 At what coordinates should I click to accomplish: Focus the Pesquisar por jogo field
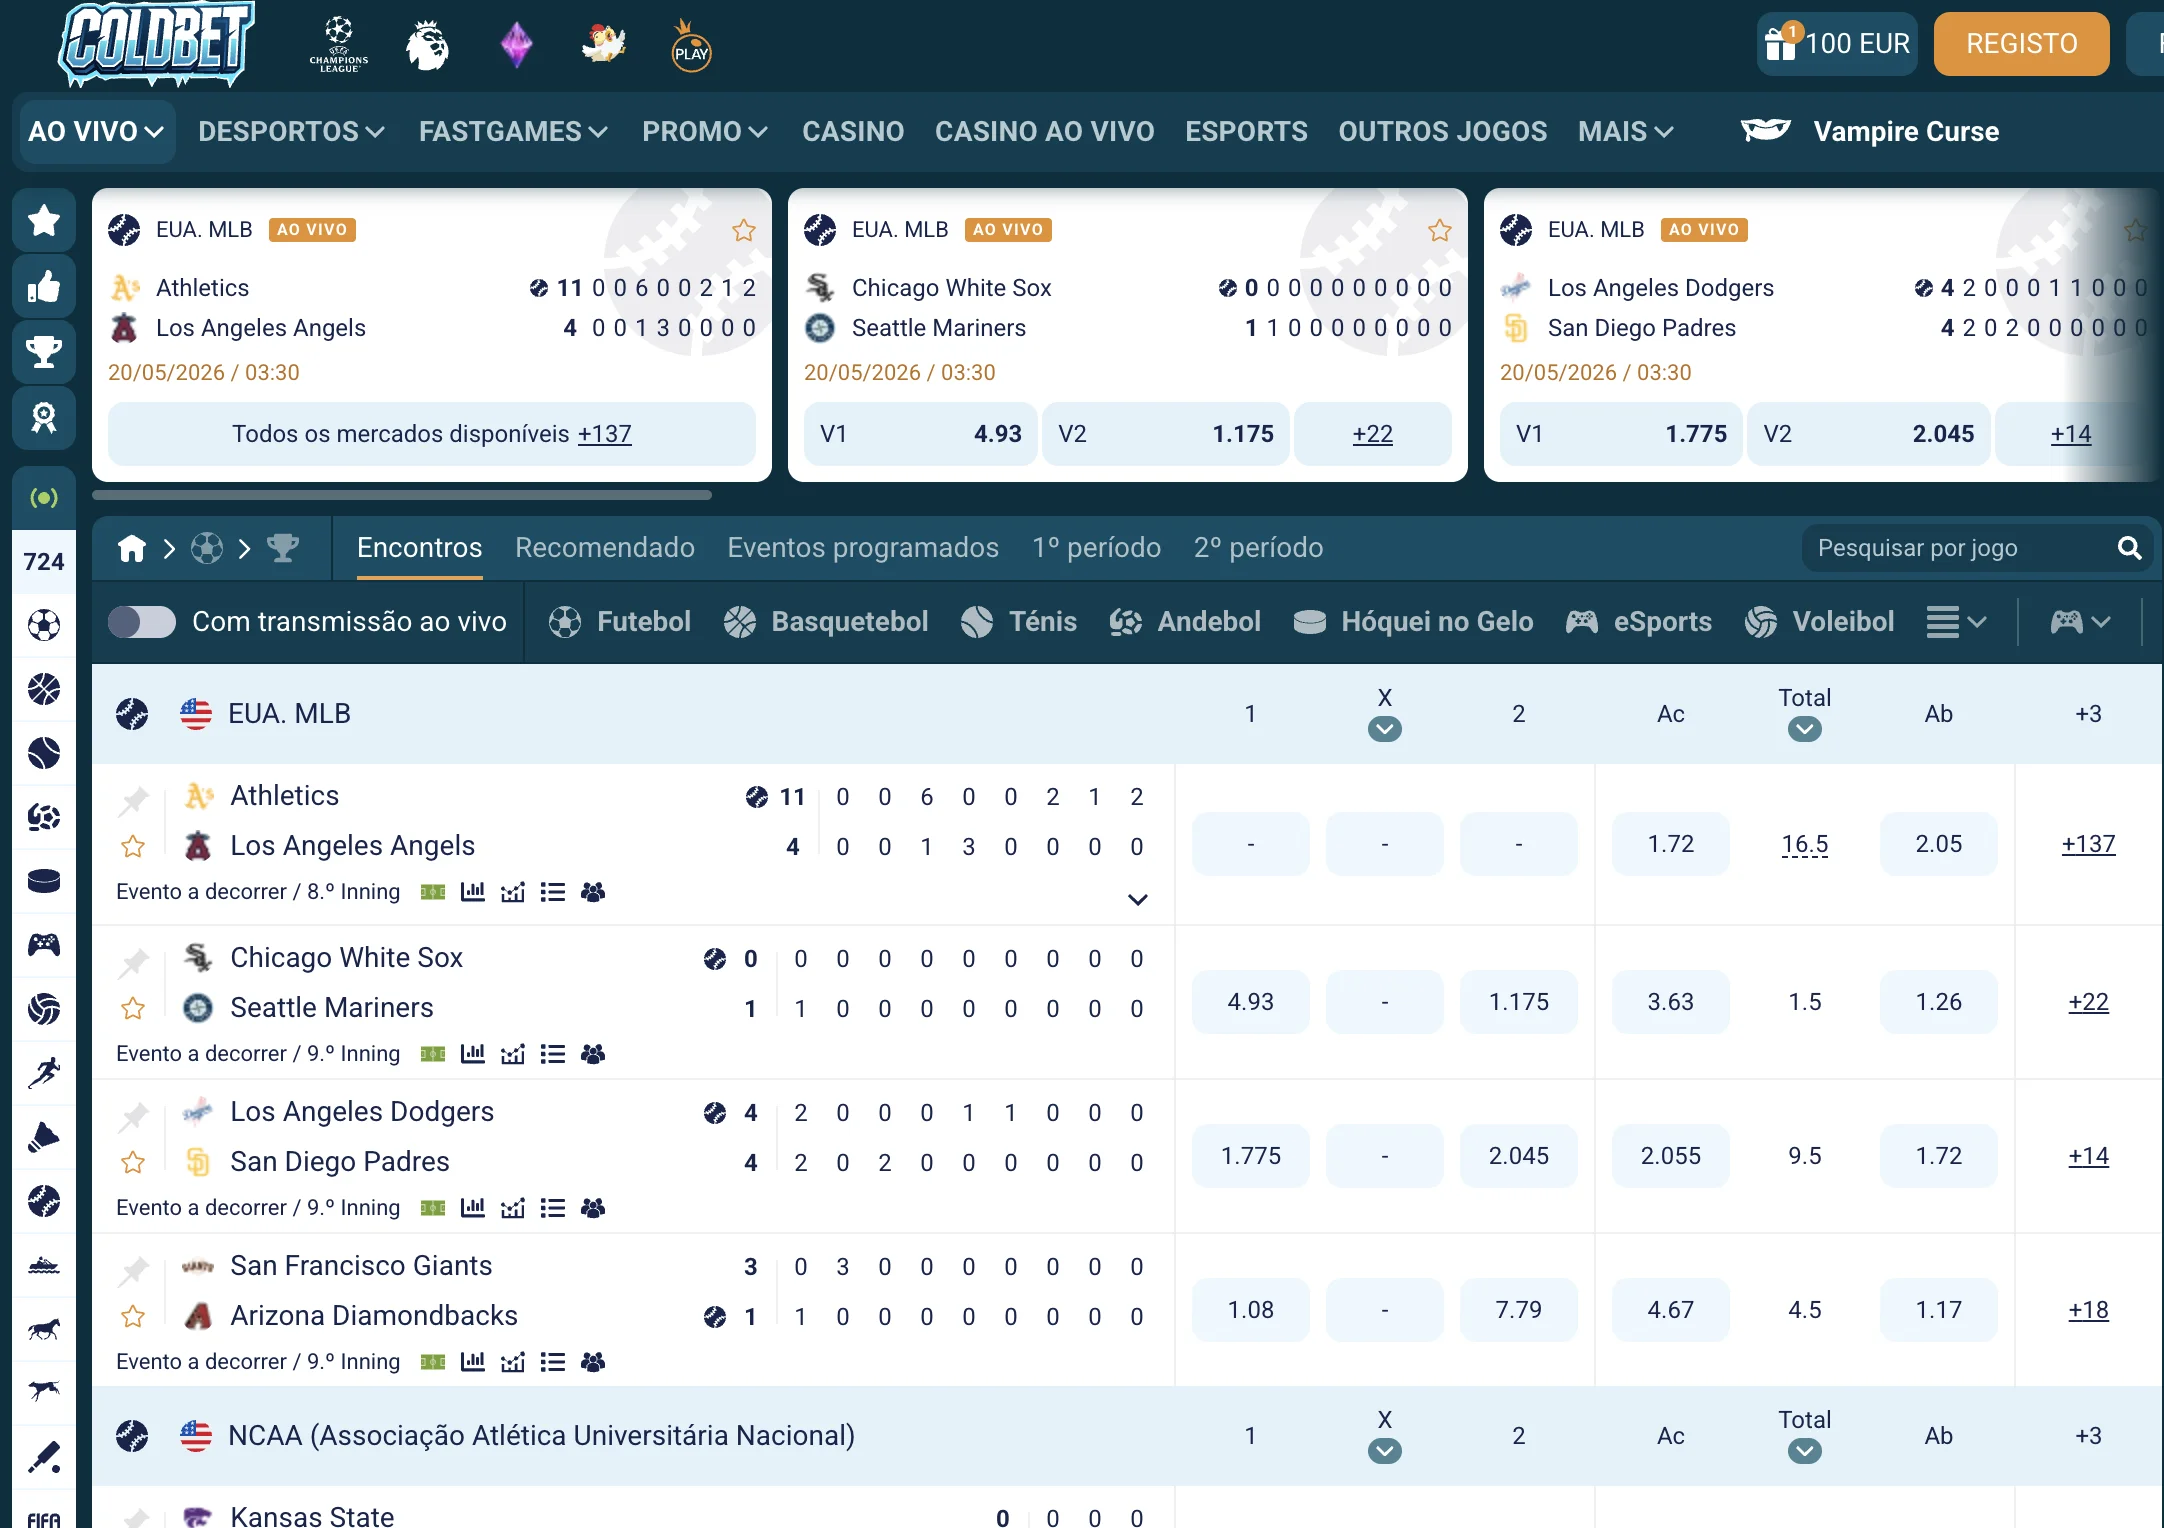[1978, 548]
